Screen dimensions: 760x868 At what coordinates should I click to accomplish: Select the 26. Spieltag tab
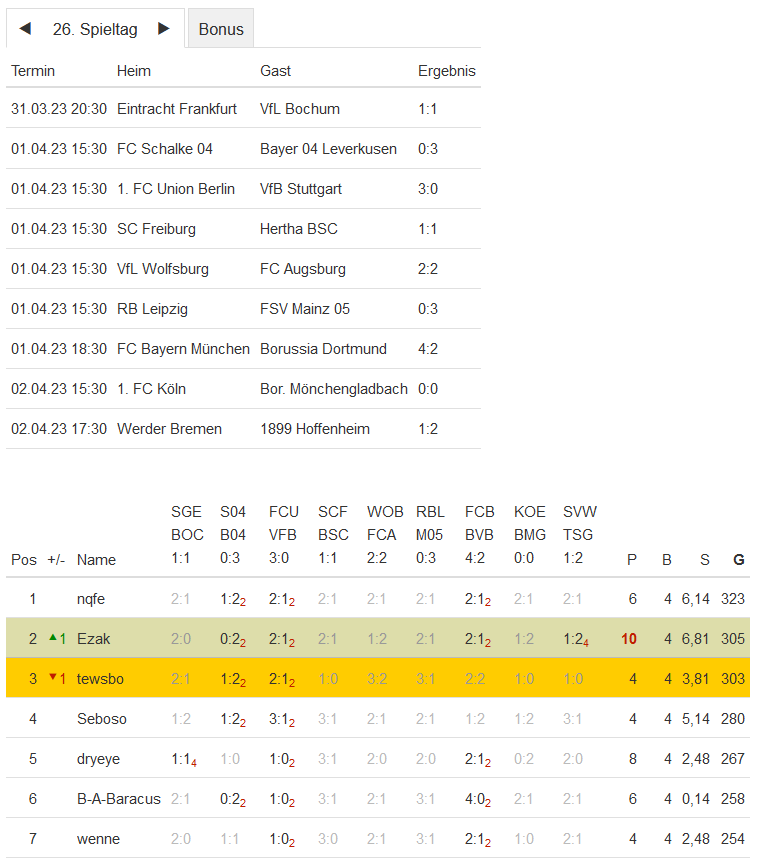pyautogui.click(x=95, y=29)
